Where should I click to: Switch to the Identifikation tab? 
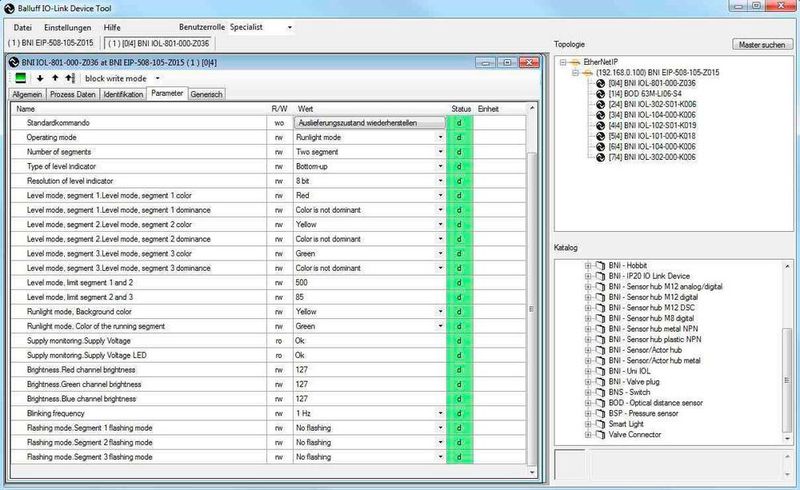pos(123,94)
